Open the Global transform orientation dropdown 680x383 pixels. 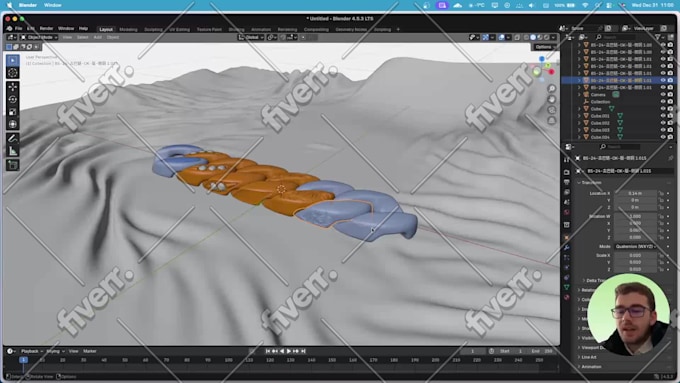pos(251,38)
